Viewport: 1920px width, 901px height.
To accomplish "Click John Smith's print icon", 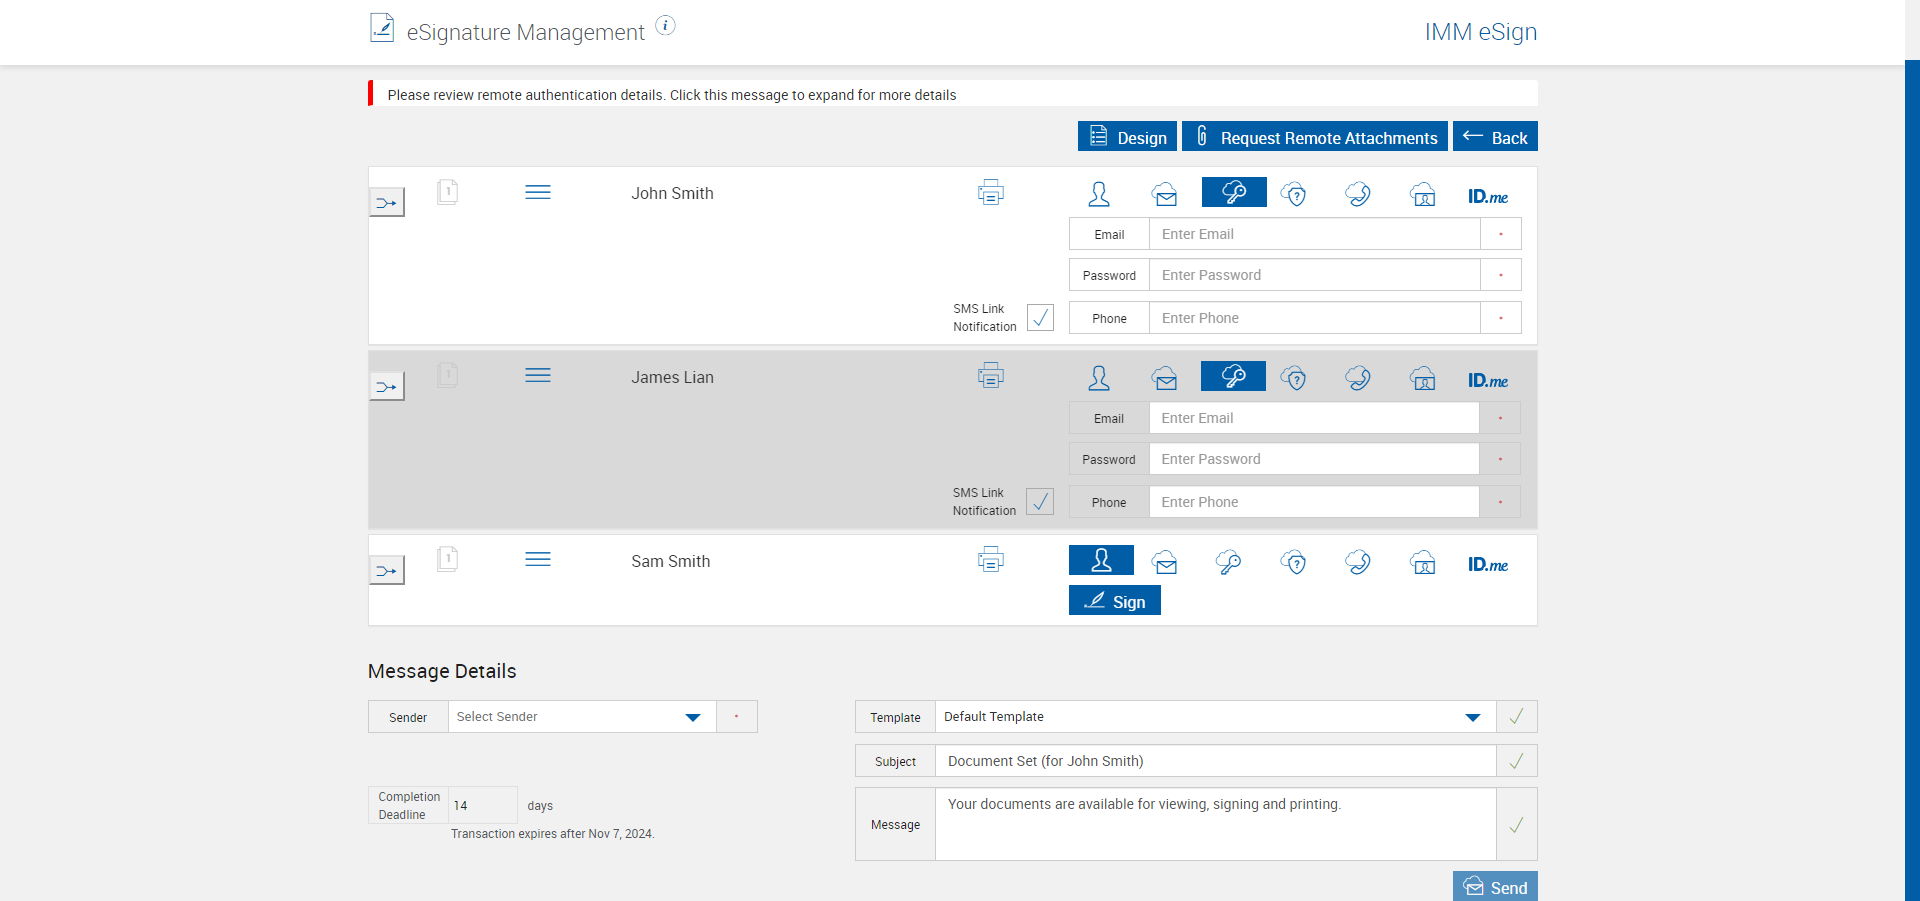I will (x=990, y=192).
